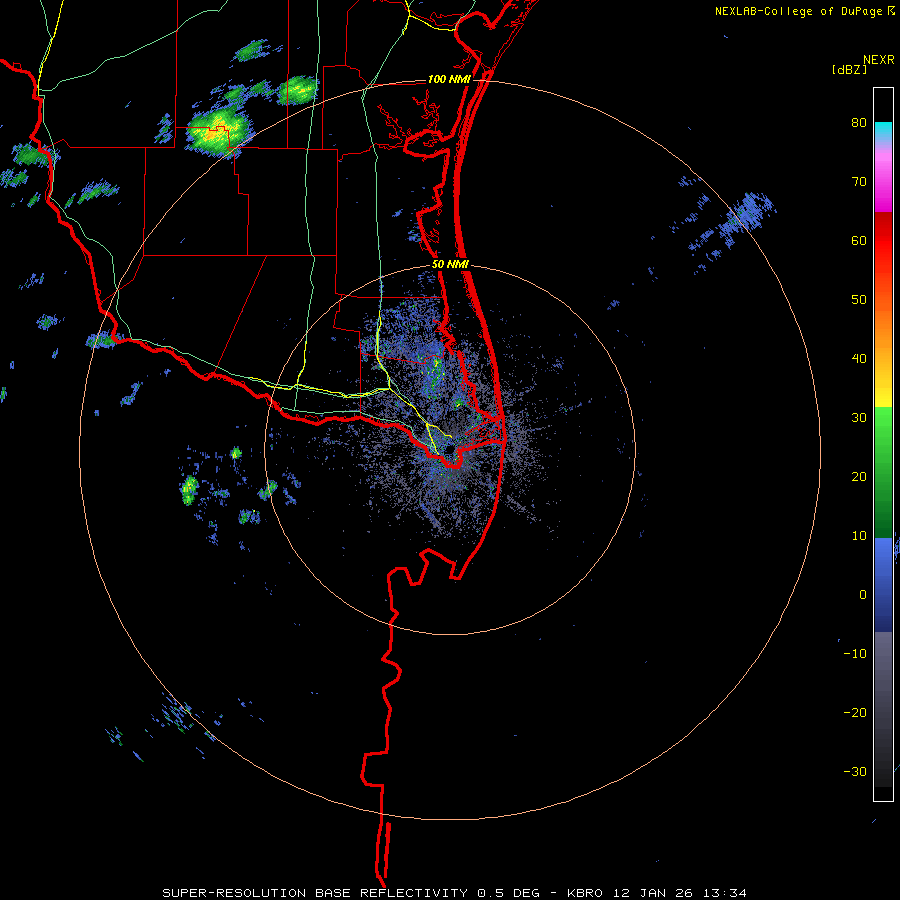900x900 pixels.
Task: Click the "[dBZ]" unit label
Action: [x=849, y=69]
